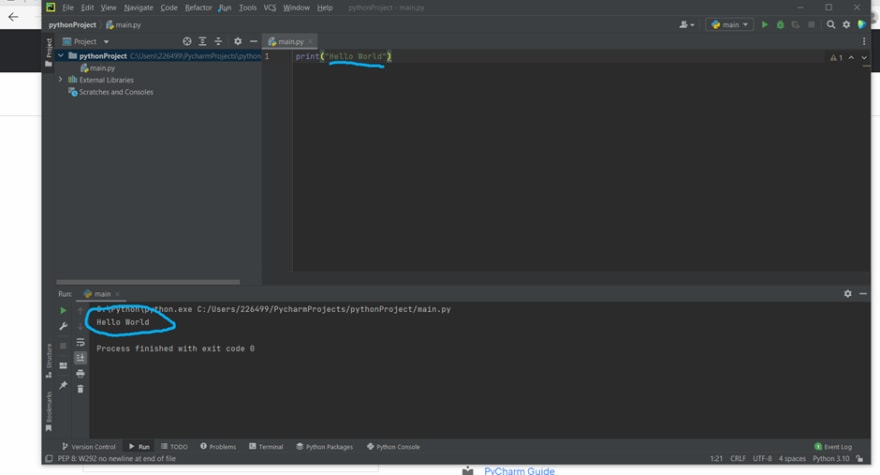
Task: Go to previous highlighted error arrow
Action: pyautogui.click(x=851, y=57)
